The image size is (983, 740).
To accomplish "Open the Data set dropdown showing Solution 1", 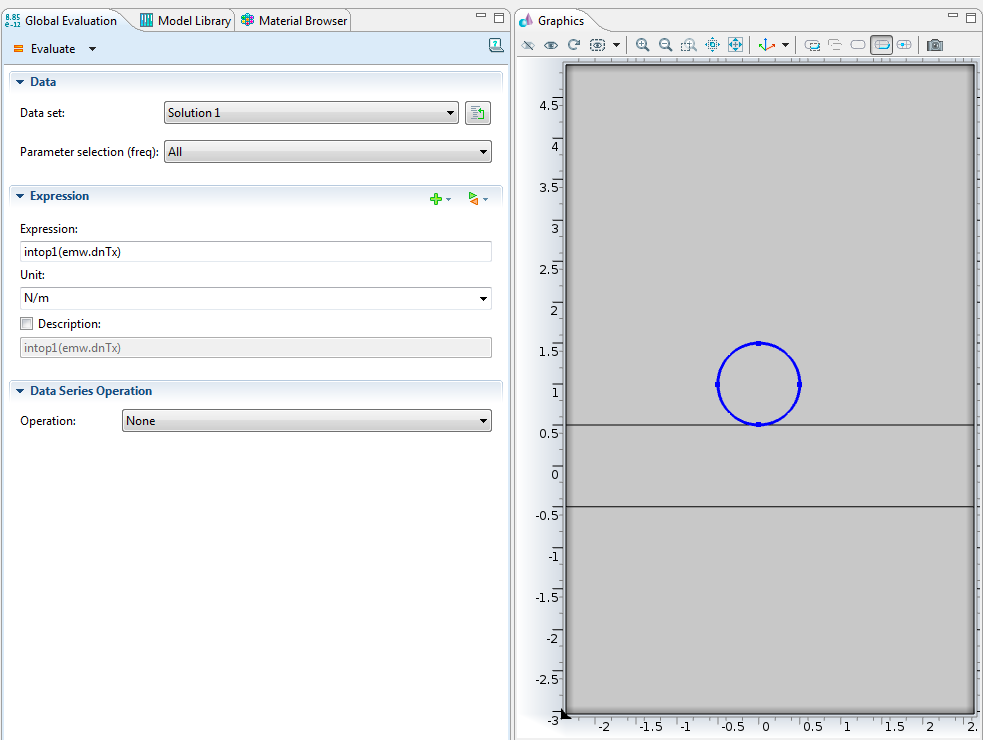I will tap(311, 113).
